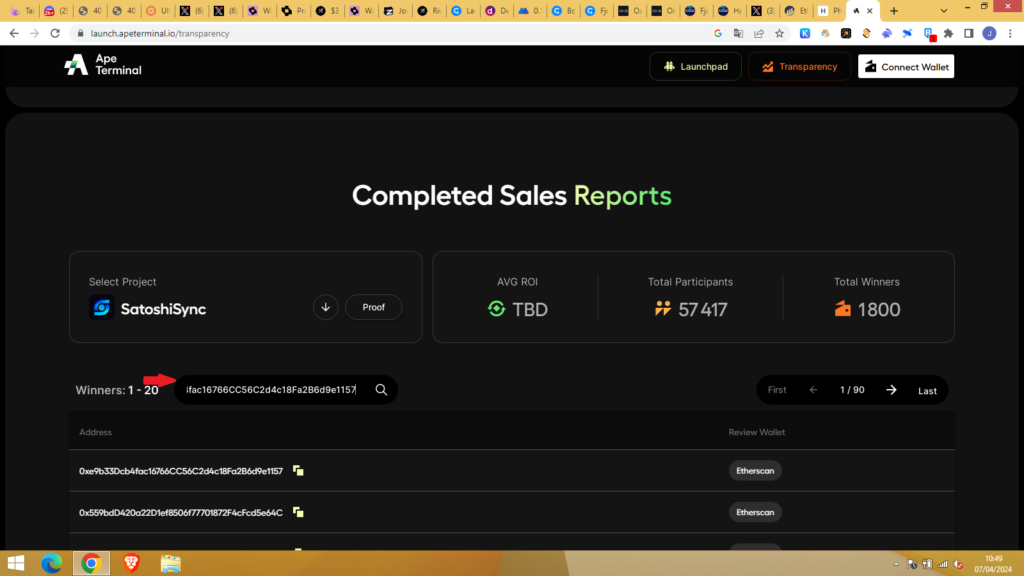Open Etherscan for address 0x559bdD420a…
Screen dimensions: 1024x576
pos(755,513)
